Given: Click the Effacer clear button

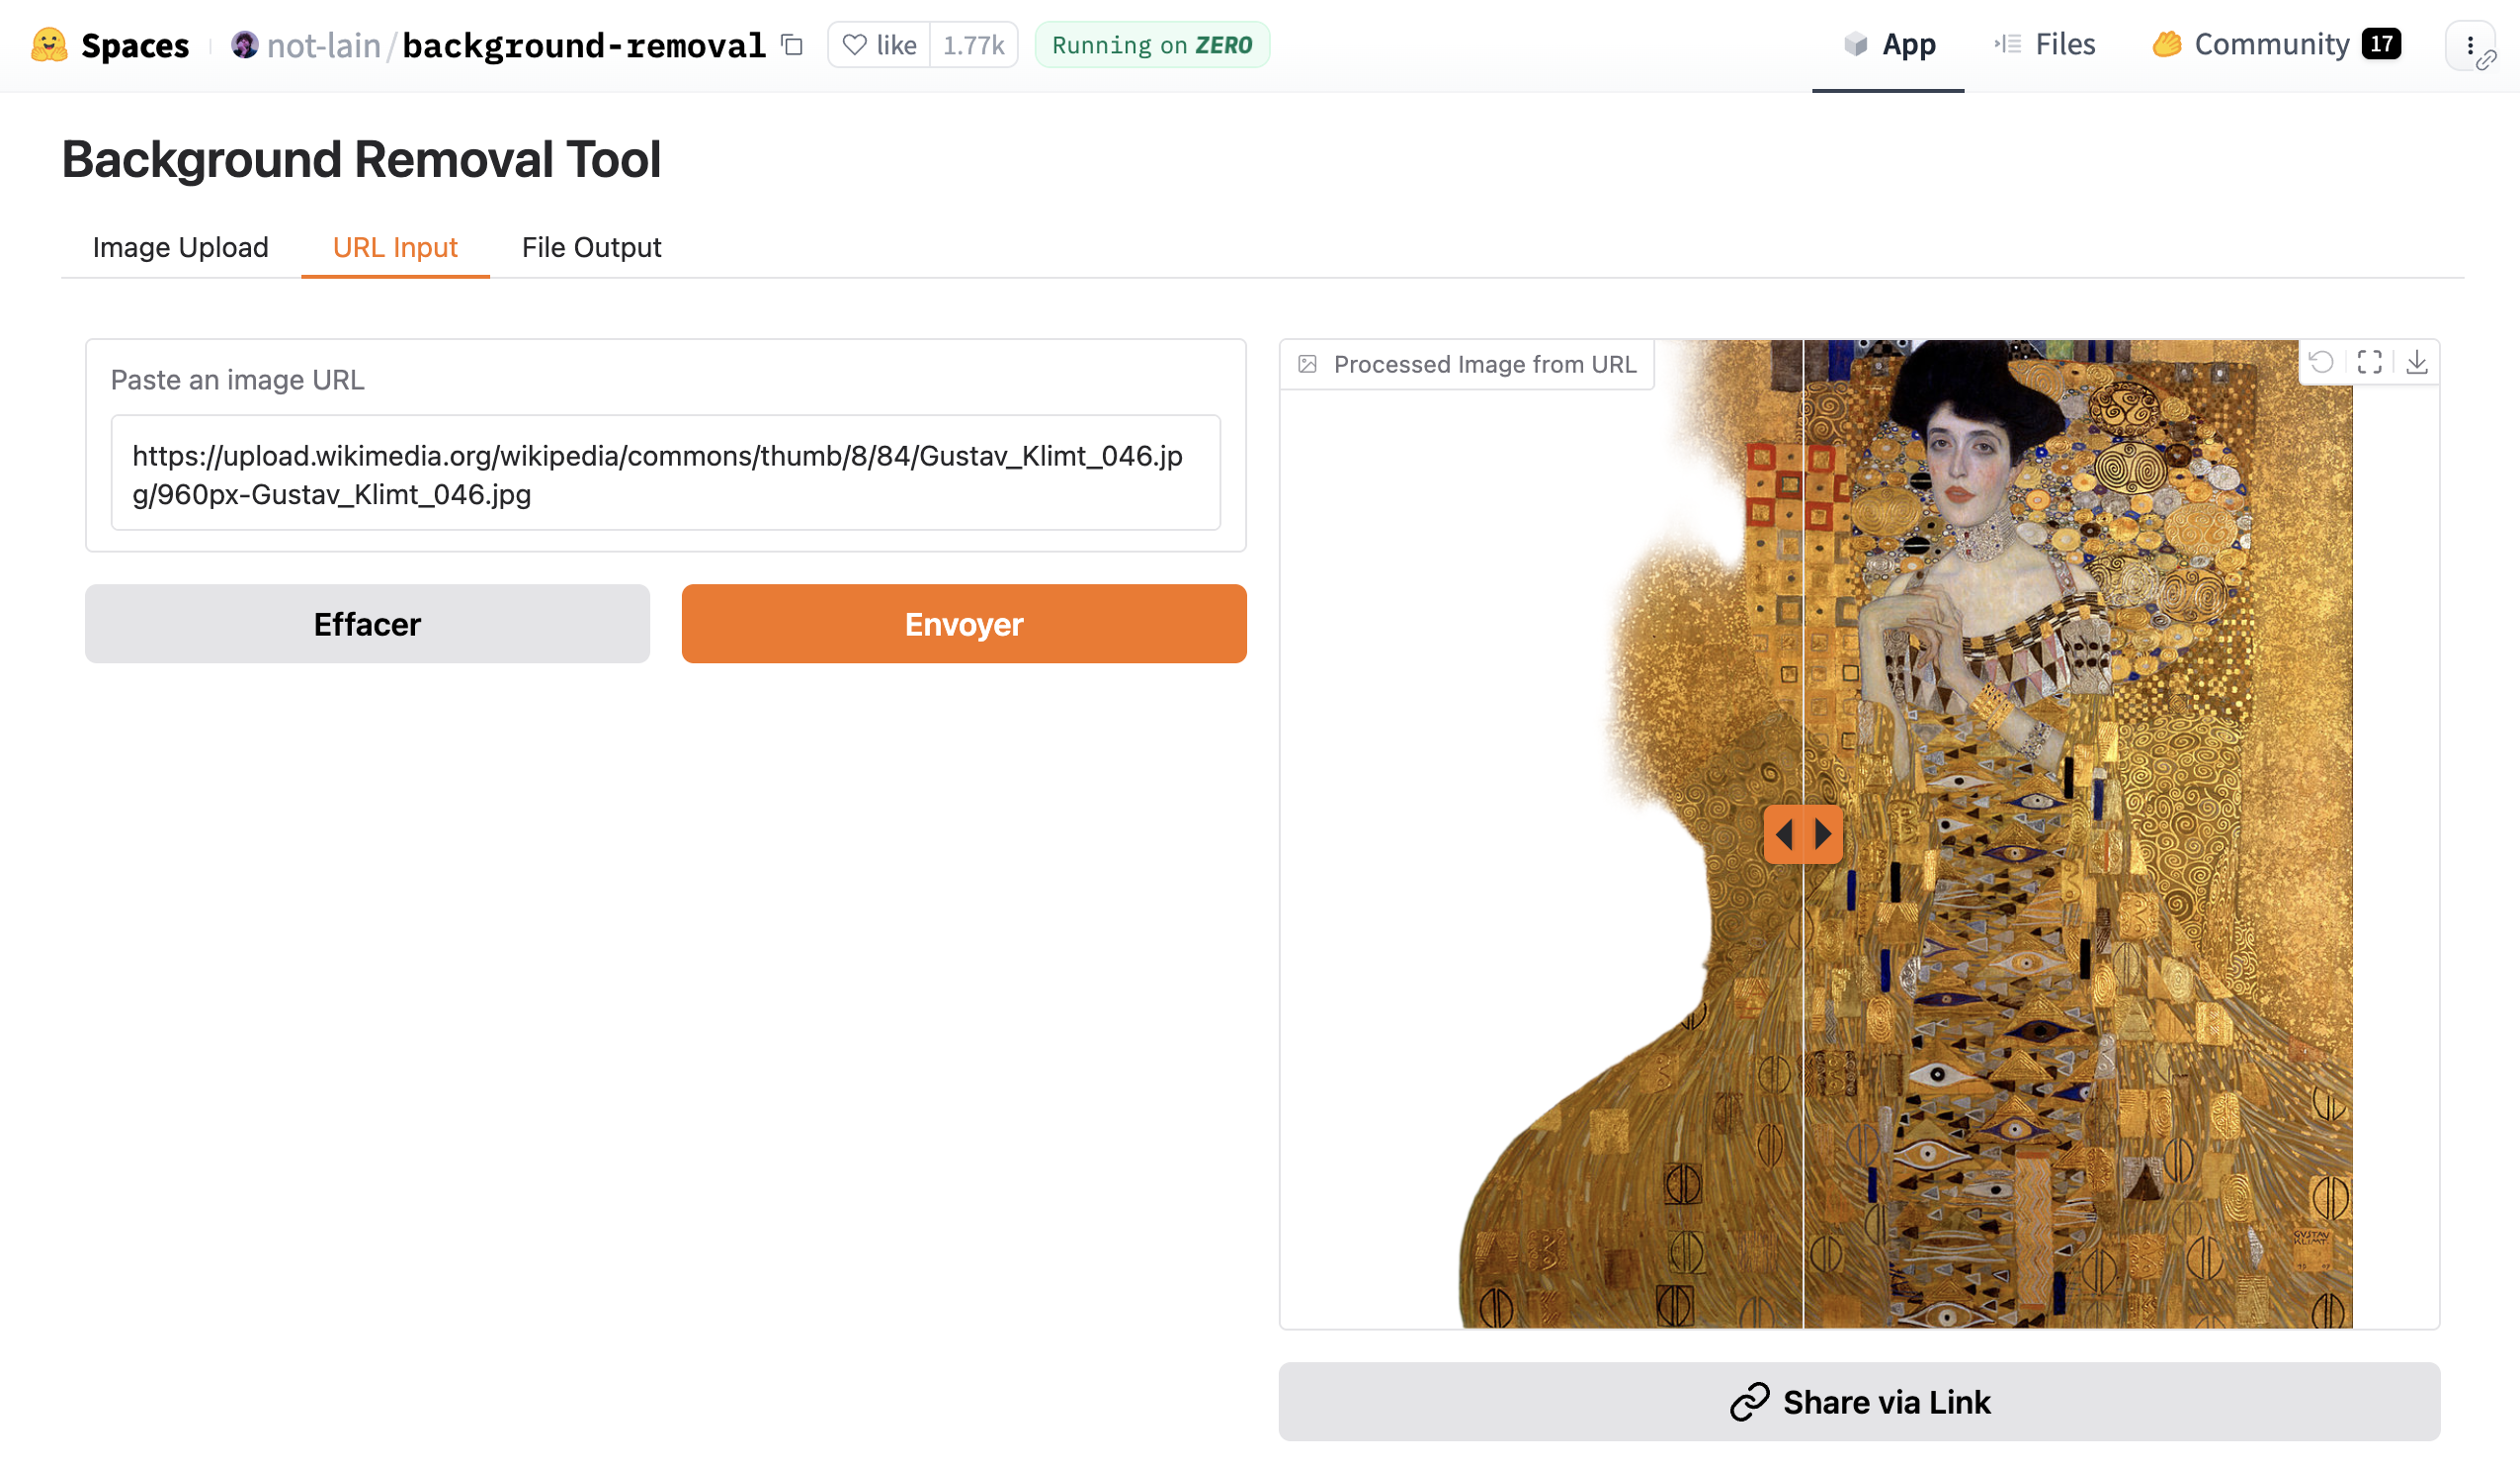Looking at the screenshot, I should pos(367,624).
